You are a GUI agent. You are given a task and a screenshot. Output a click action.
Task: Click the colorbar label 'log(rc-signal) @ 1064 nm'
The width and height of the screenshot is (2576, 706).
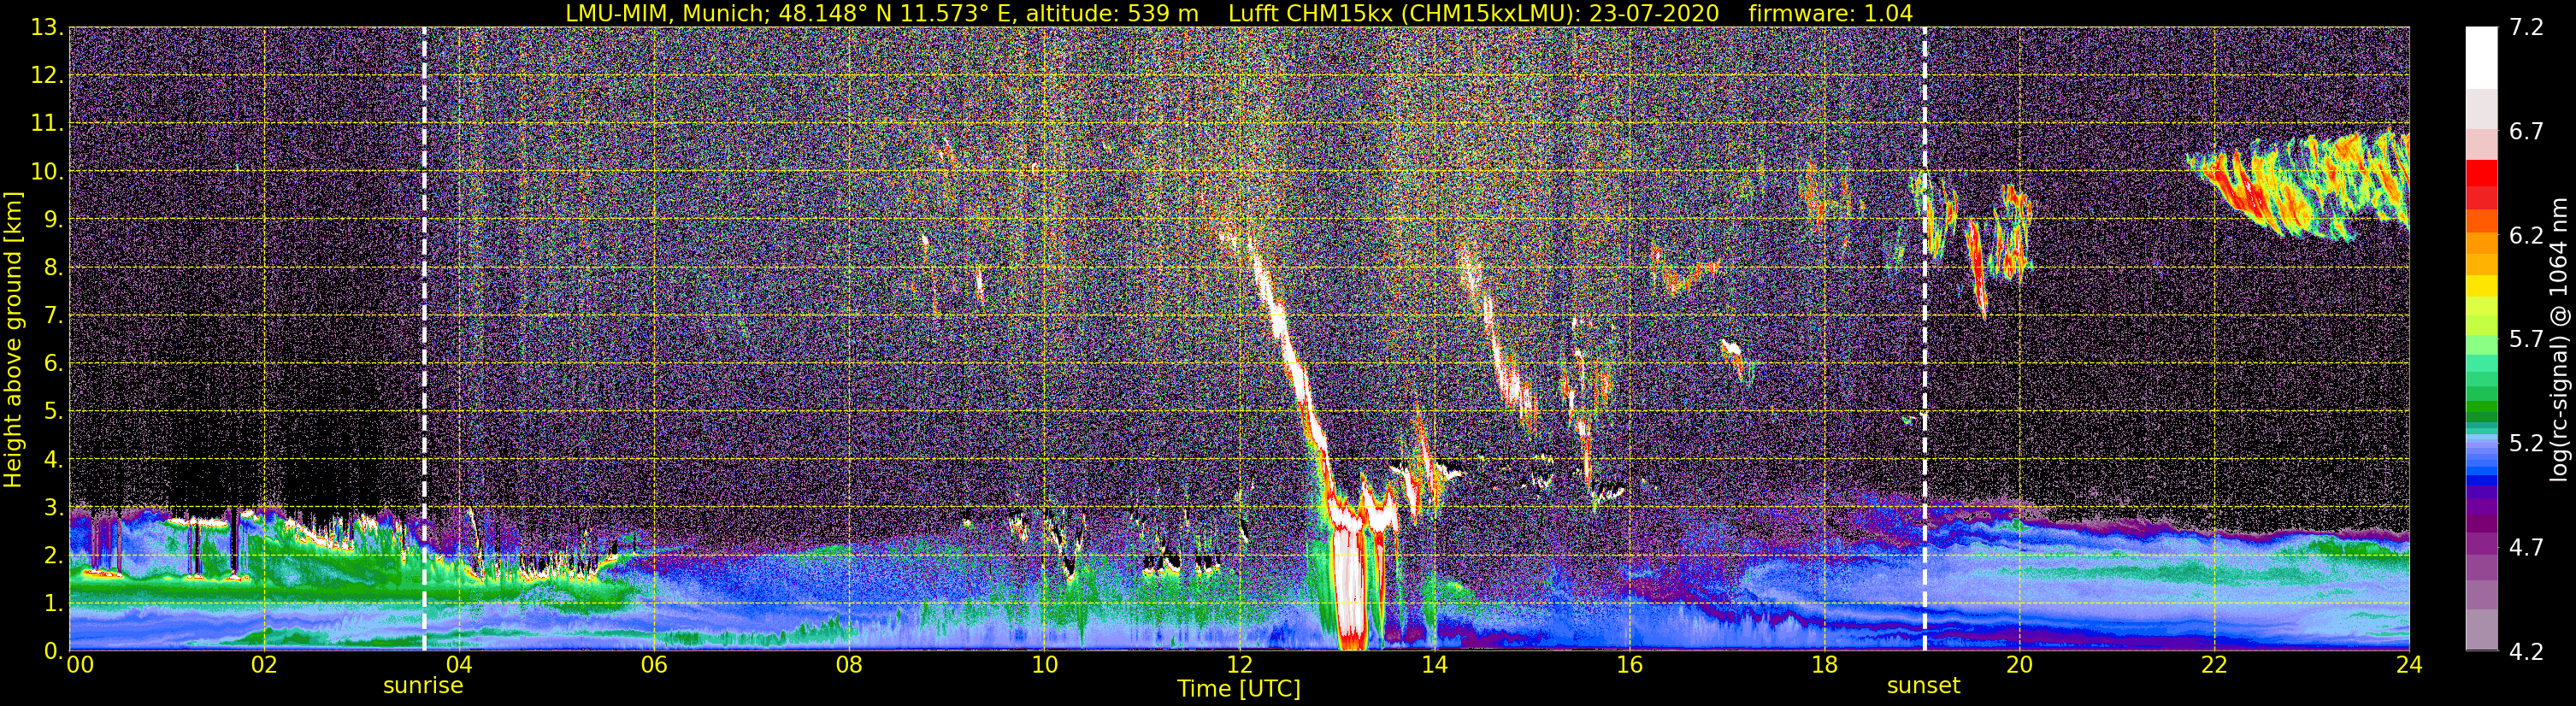(x=2558, y=339)
